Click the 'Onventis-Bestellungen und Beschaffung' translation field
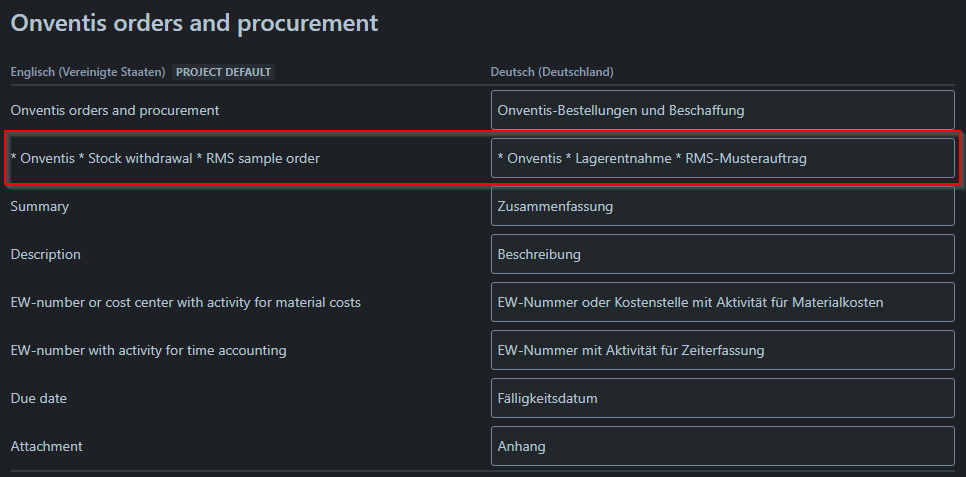This screenshot has height=477, width=966. (722, 110)
